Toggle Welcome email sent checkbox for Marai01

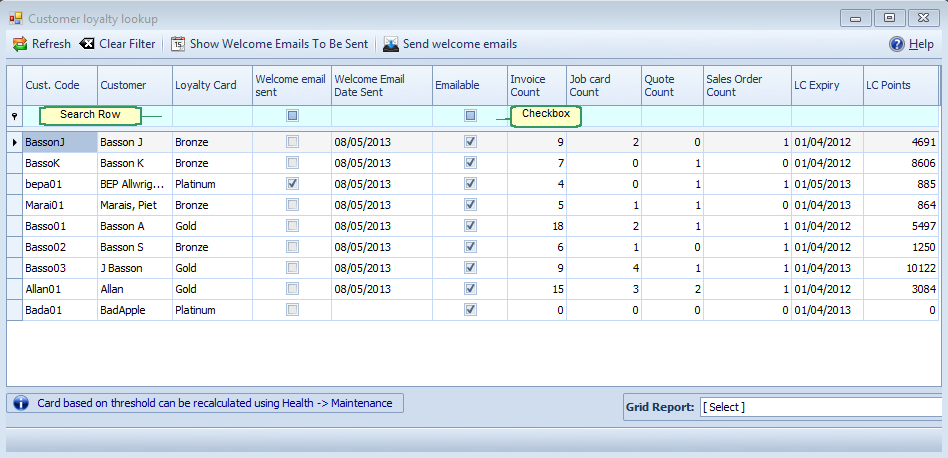[x=293, y=205]
